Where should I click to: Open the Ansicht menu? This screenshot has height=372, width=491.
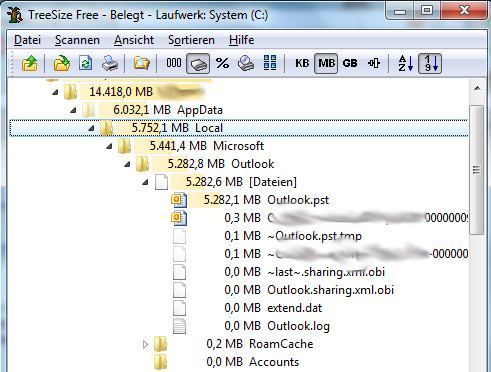coord(134,40)
